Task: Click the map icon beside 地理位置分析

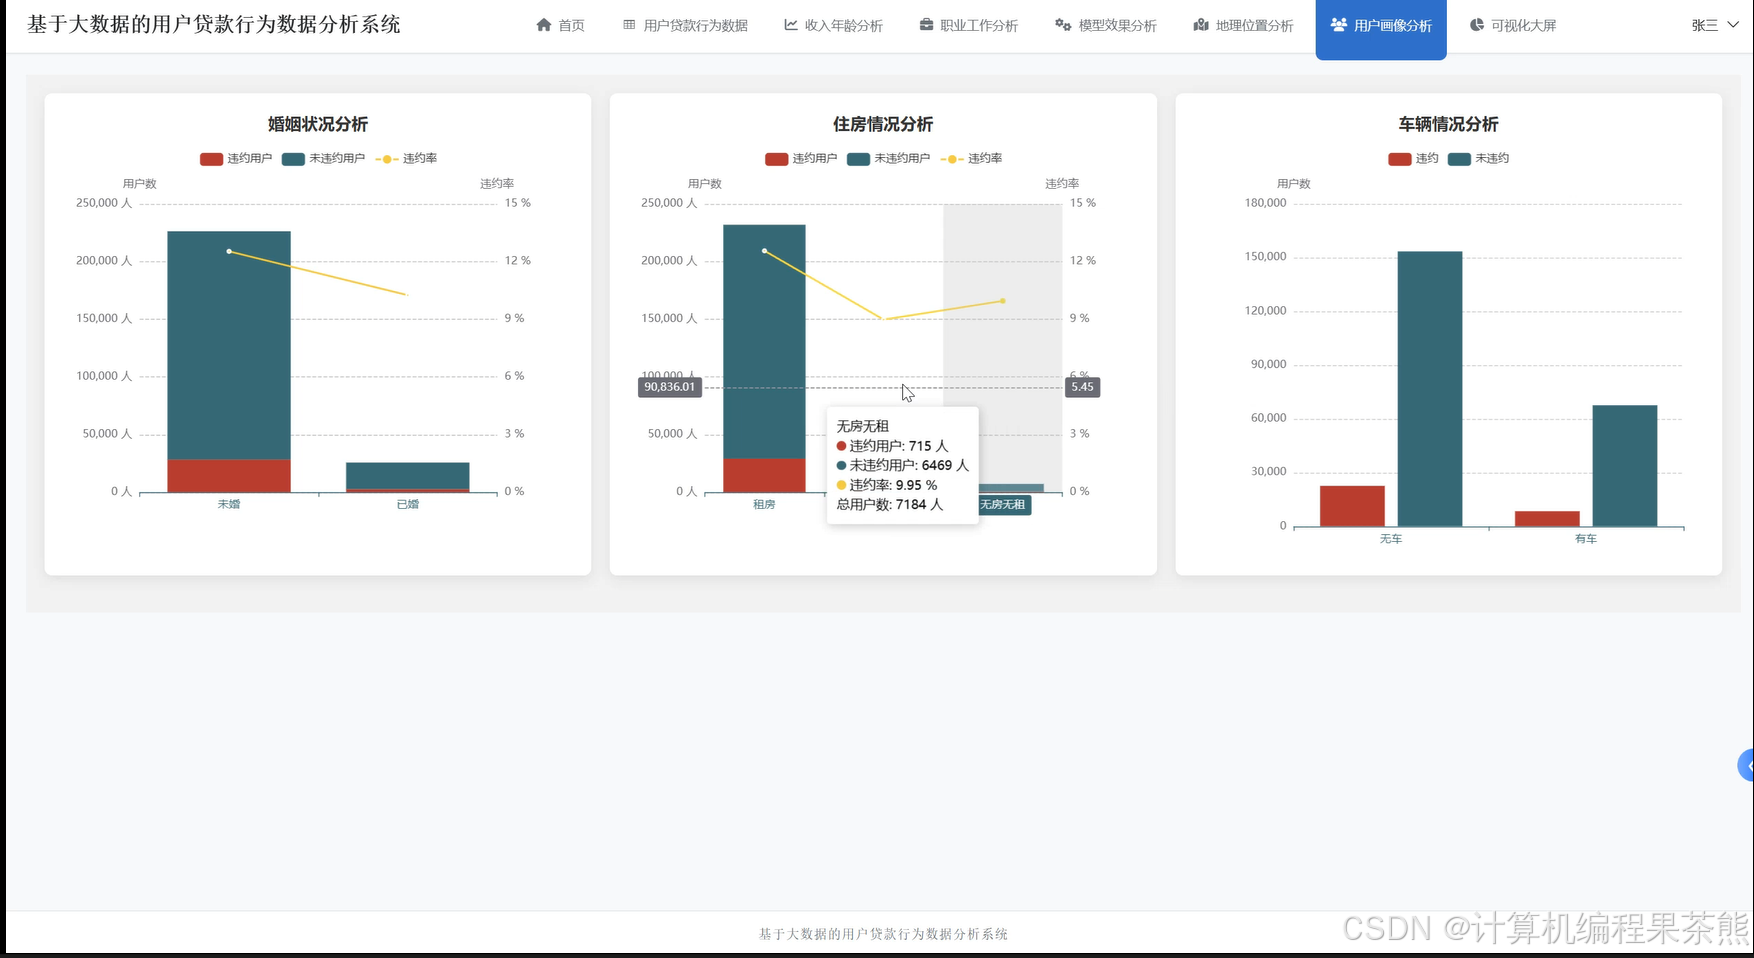Action: click(x=1201, y=25)
